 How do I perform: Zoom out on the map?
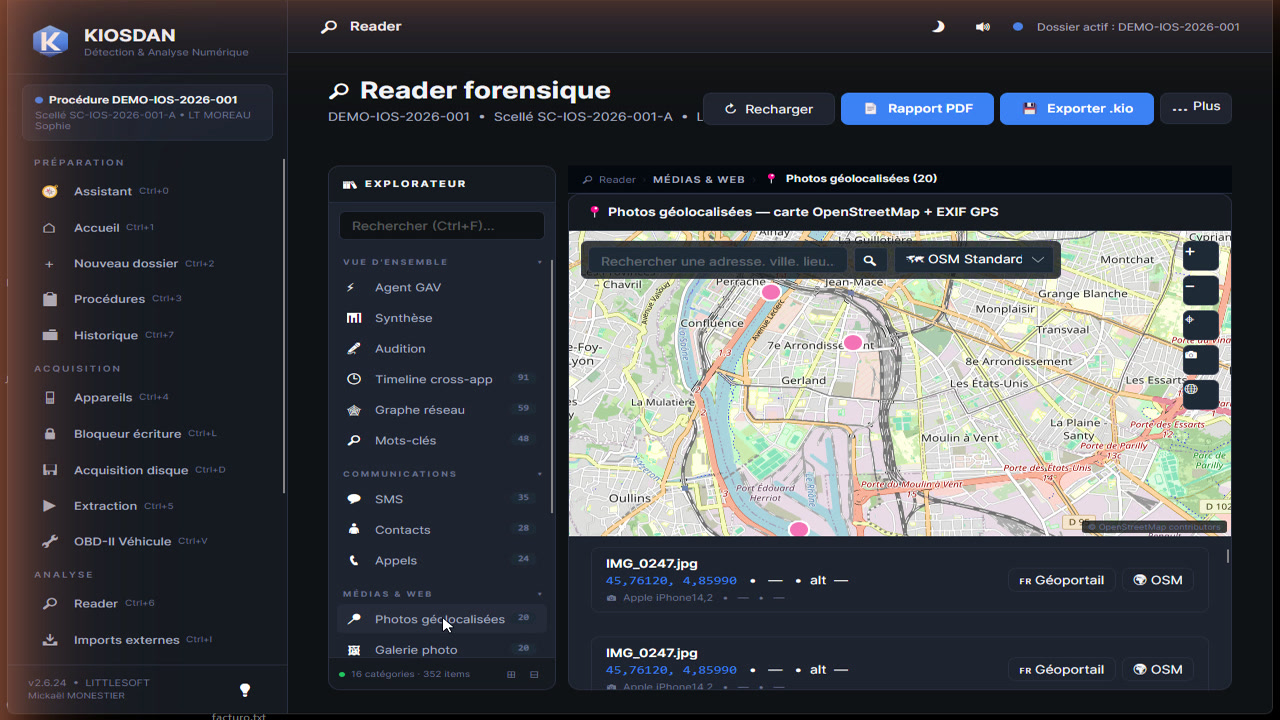coord(1200,290)
